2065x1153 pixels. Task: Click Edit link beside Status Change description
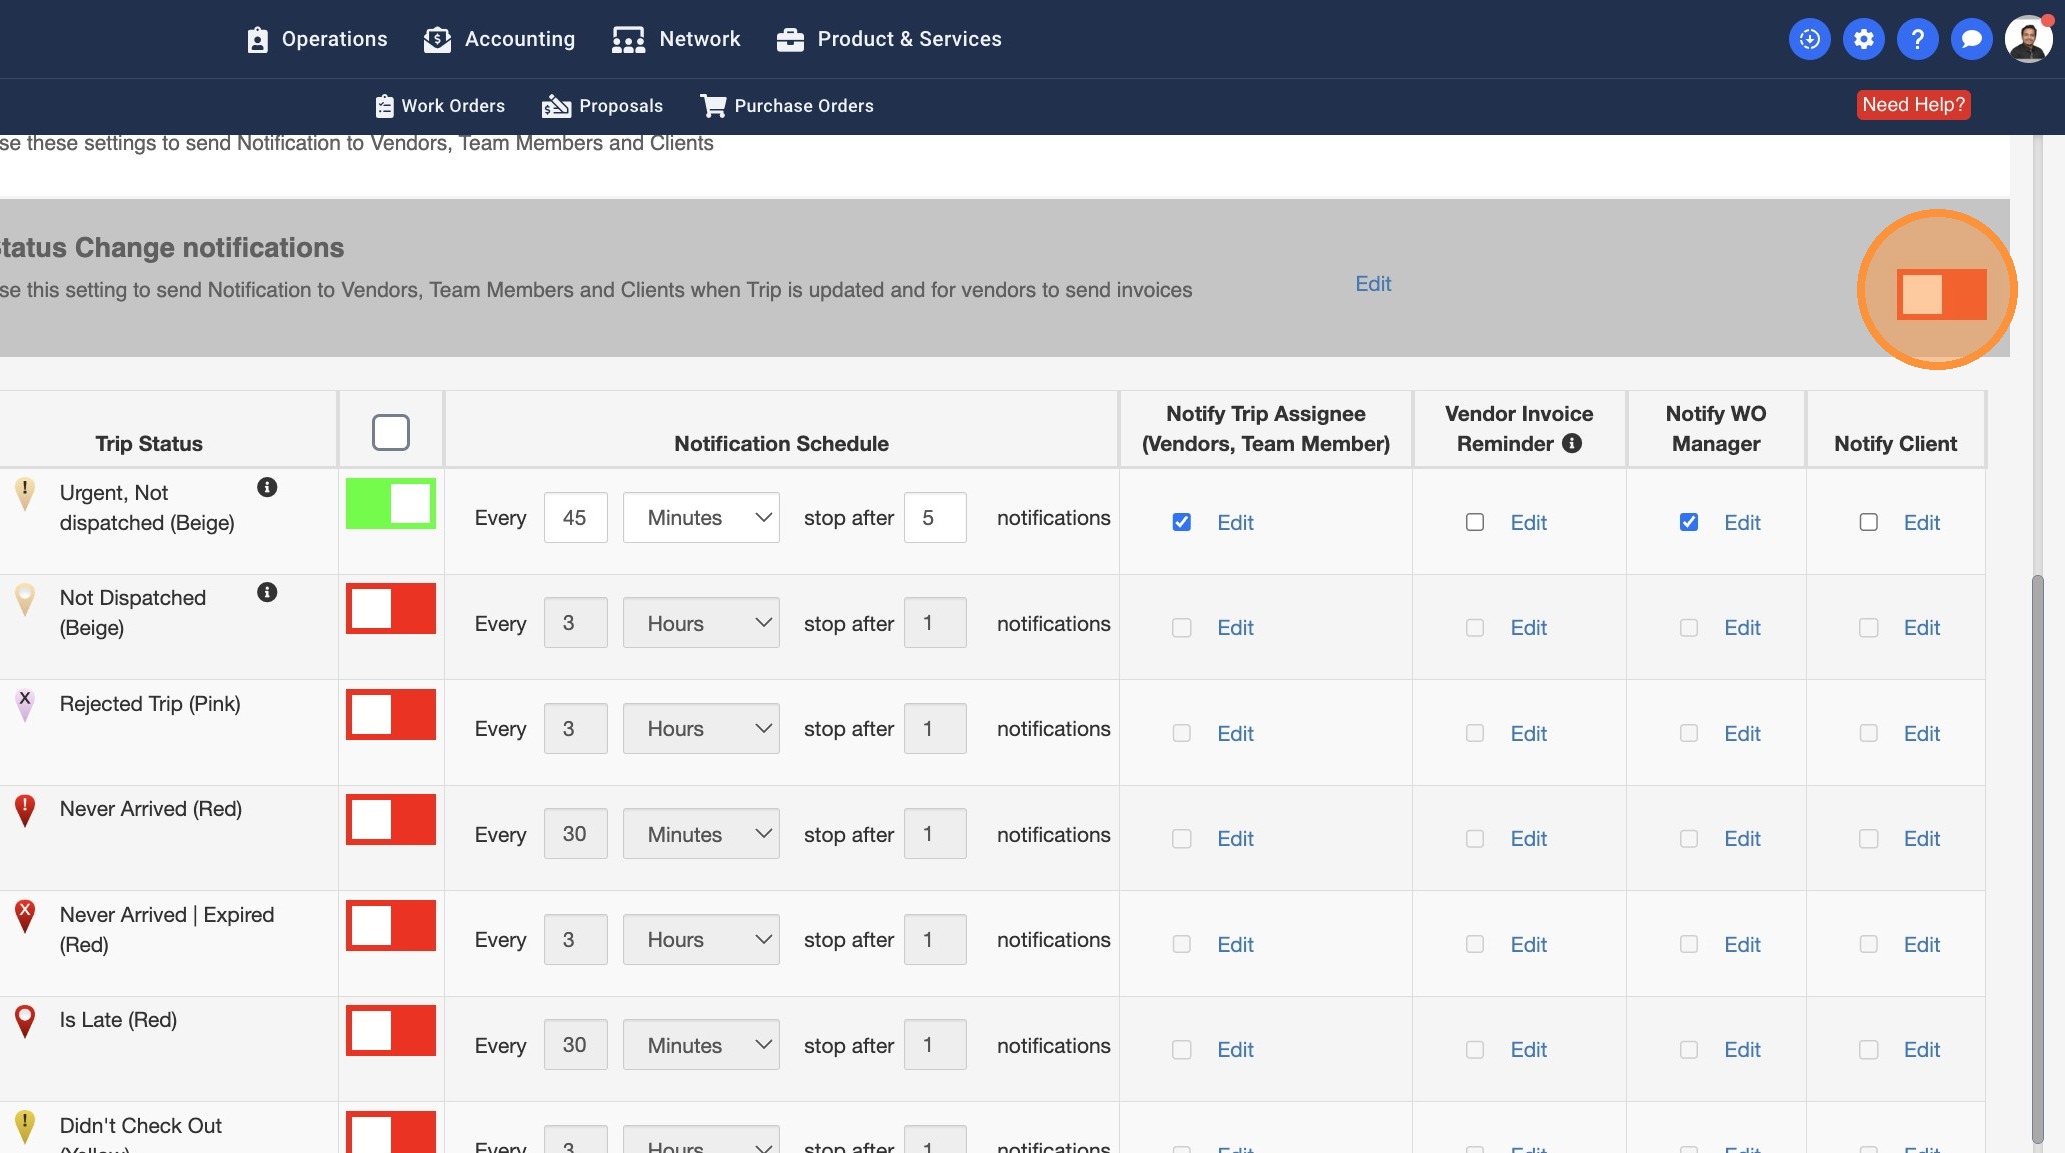[x=1373, y=284]
